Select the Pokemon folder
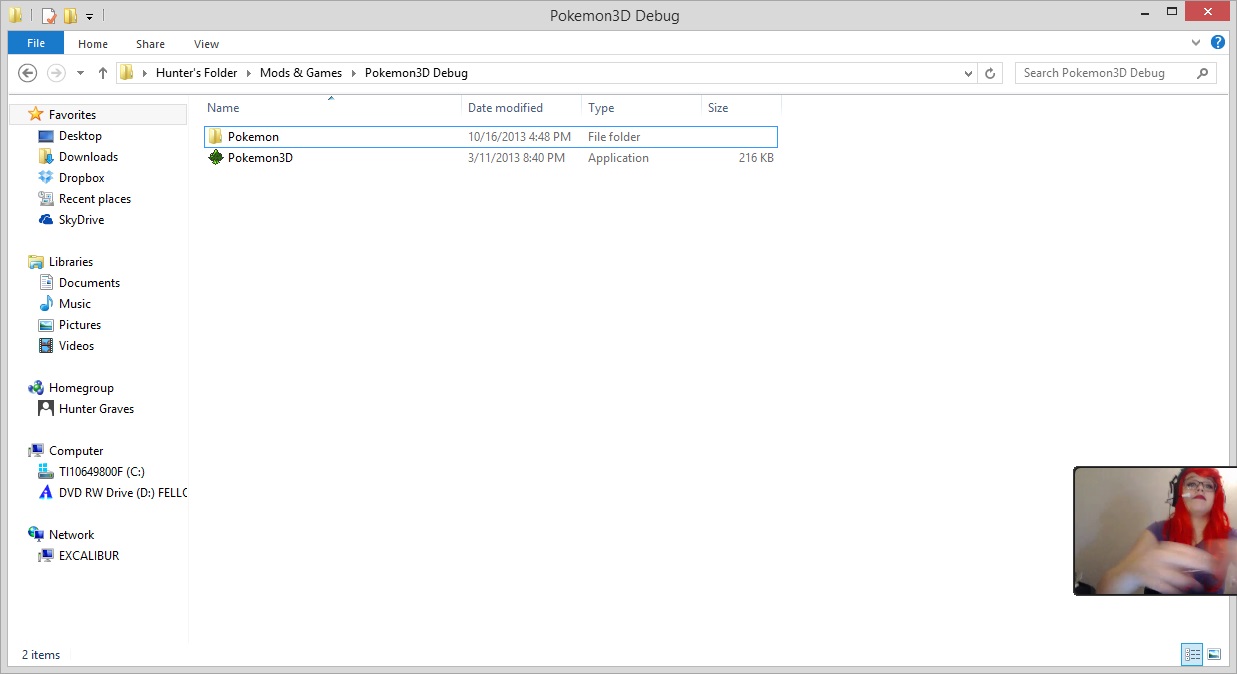 (490, 137)
